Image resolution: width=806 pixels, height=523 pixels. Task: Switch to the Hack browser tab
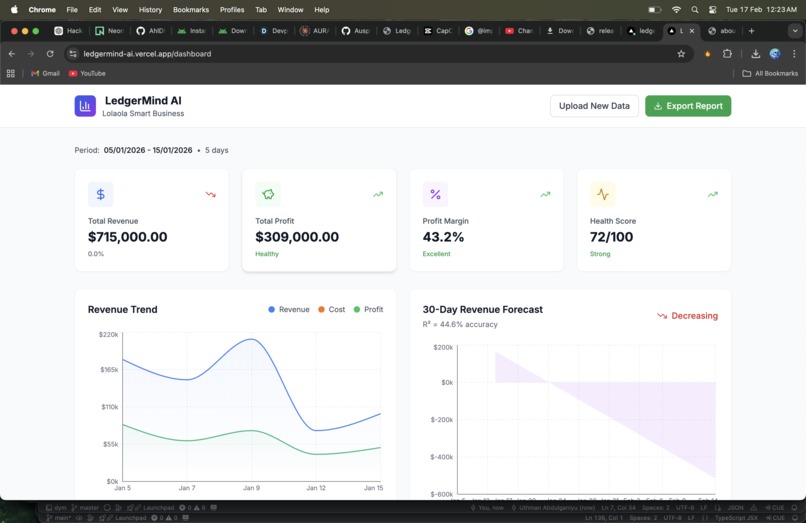(x=68, y=31)
